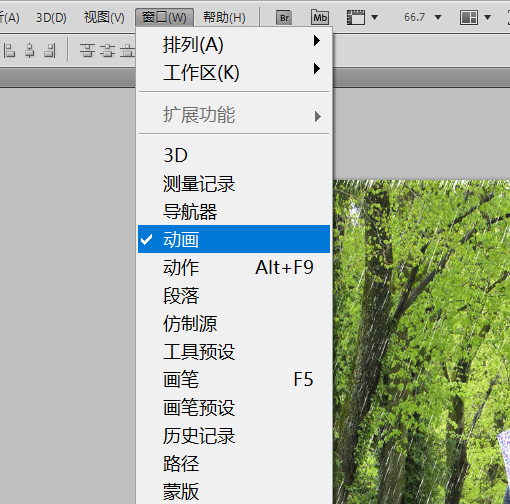Open the 窗口(W) menu

pyautogui.click(x=164, y=17)
